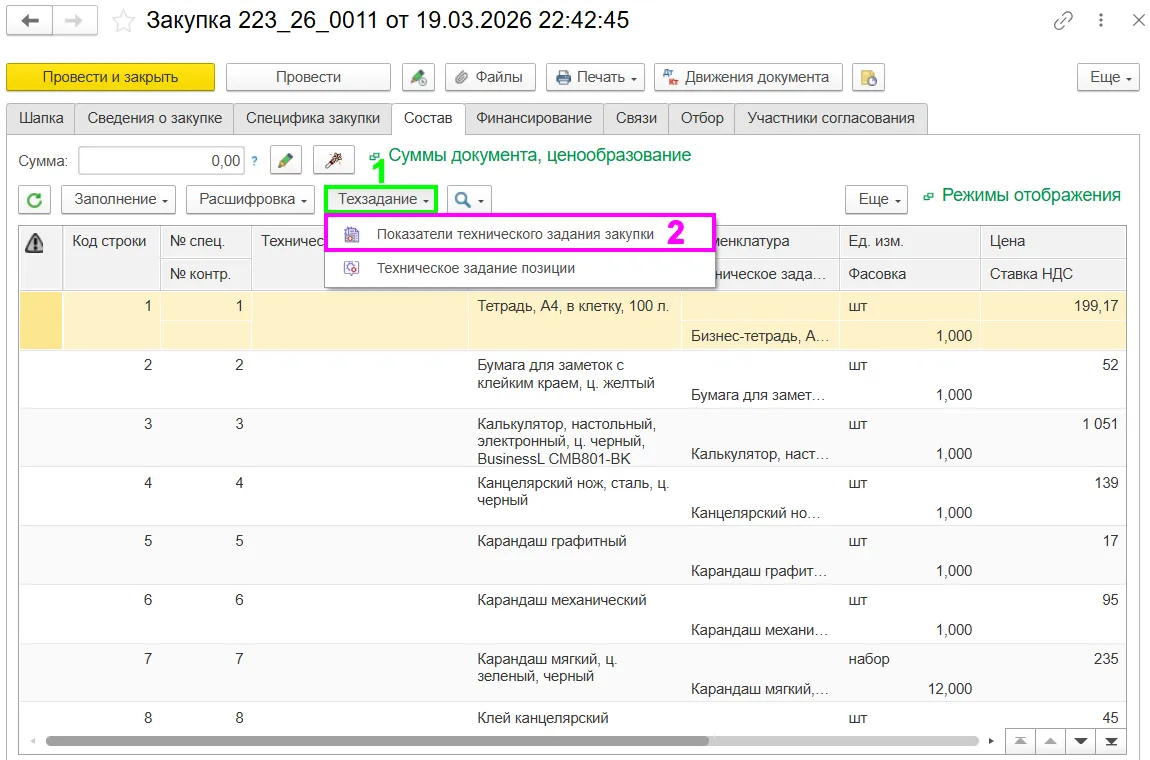Click the Сумма input field
1150x760 pixels.
[x=162, y=161]
